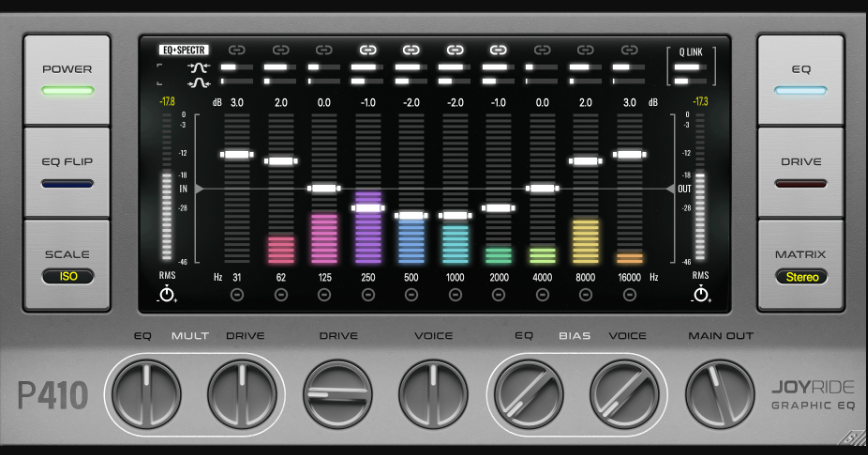Click the MAIN OUT knob

tap(720, 395)
